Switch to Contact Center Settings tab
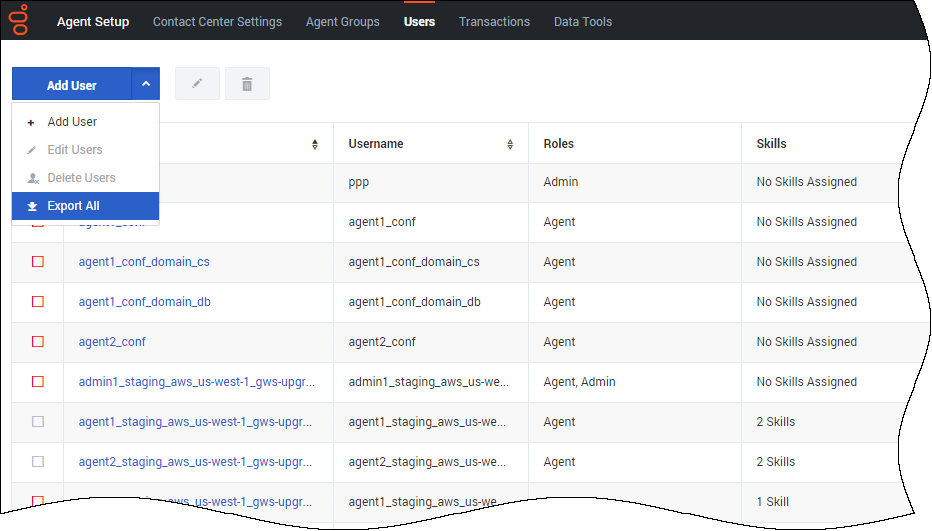 217,21
